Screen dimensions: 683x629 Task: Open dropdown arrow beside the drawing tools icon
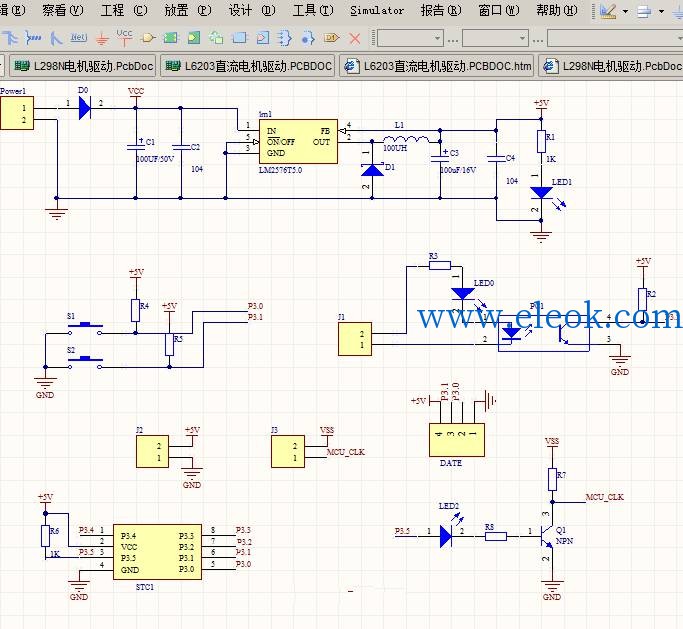[x=625, y=11]
